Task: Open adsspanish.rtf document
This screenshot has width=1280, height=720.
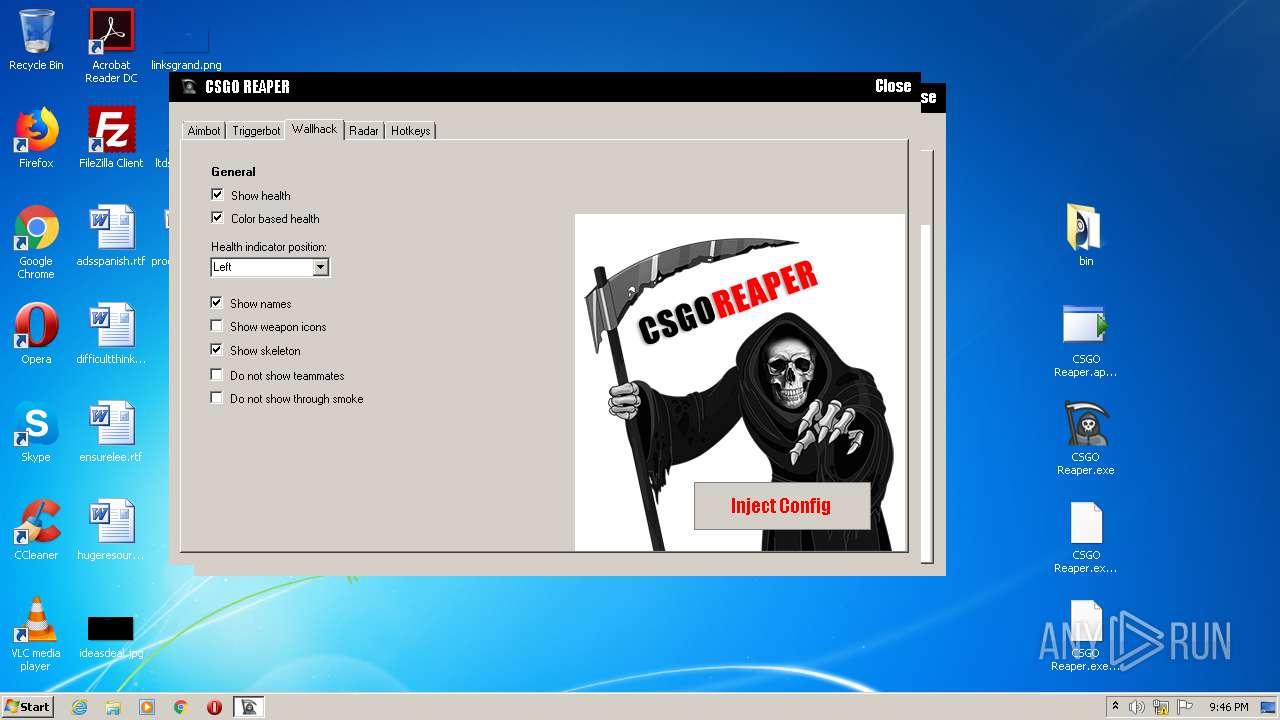Action: (111, 236)
